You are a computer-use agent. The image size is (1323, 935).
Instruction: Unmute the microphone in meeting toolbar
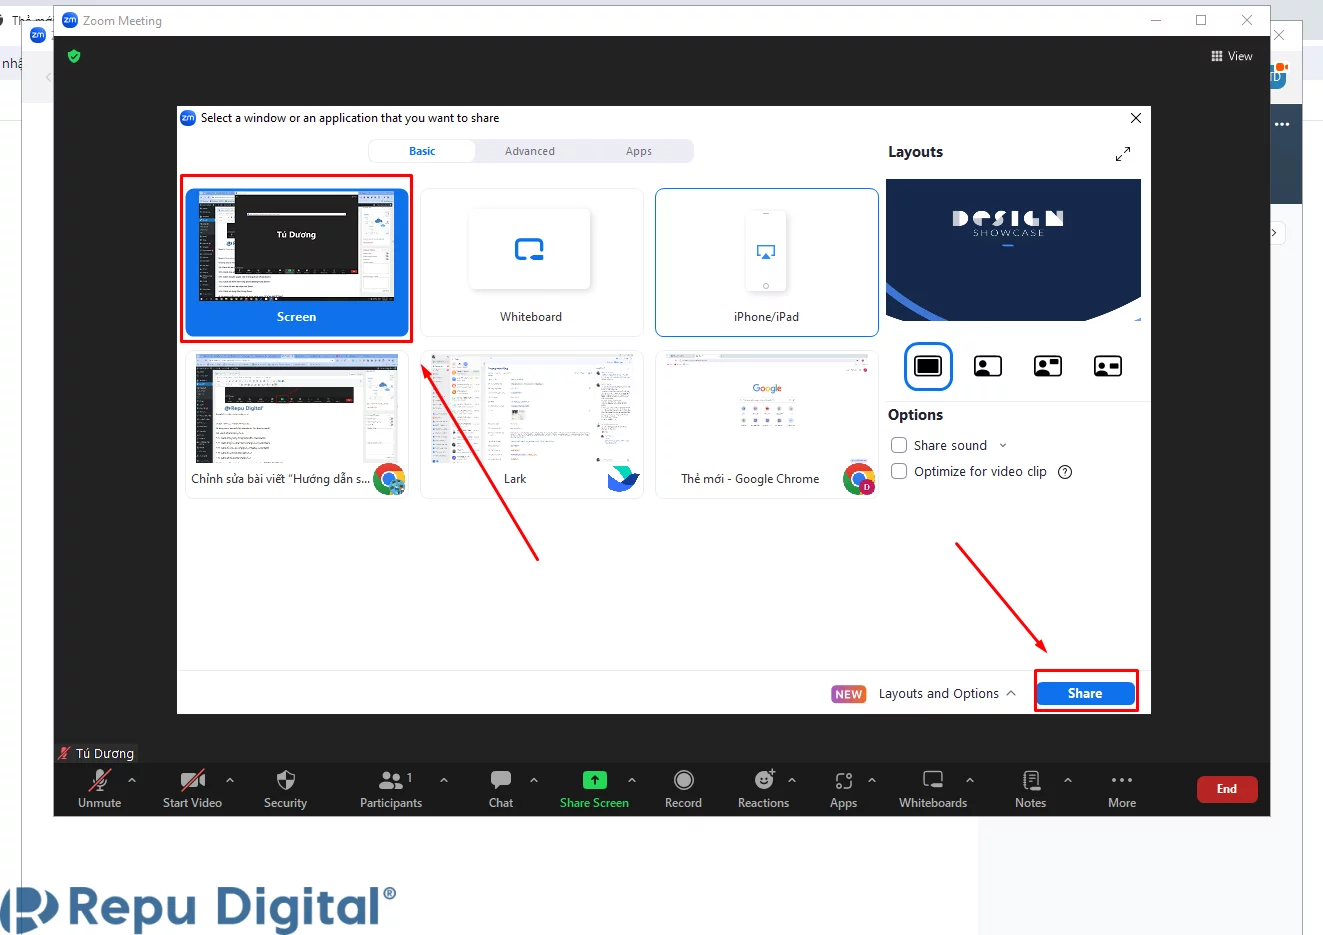[x=99, y=789]
